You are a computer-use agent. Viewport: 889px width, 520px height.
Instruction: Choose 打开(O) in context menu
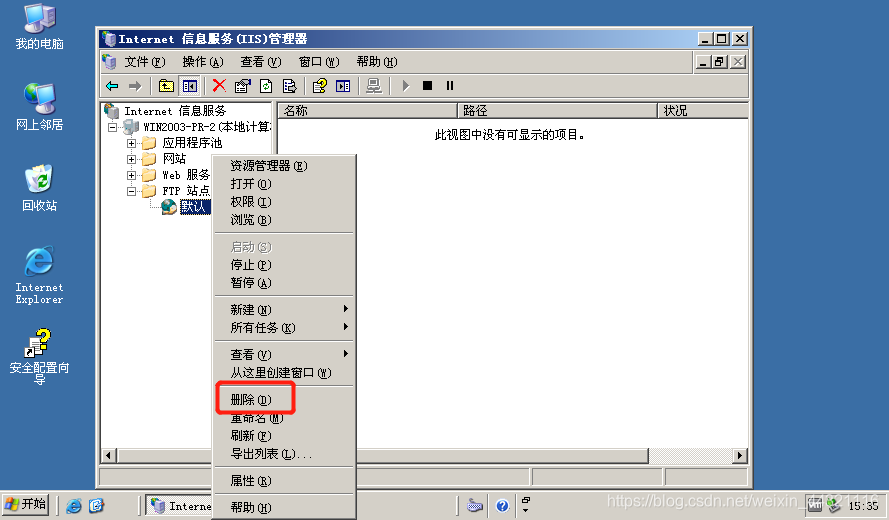pos(284,184)
